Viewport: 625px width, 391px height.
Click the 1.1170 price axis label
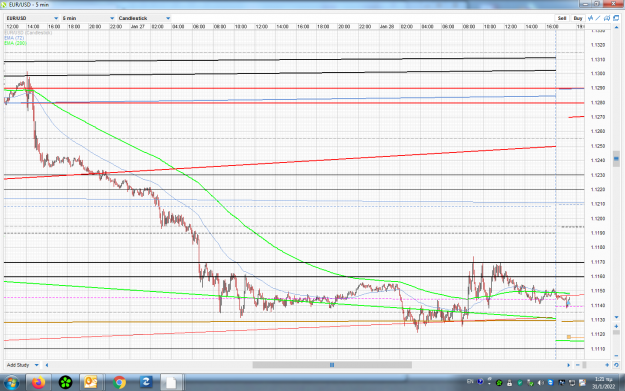point(597,262)
